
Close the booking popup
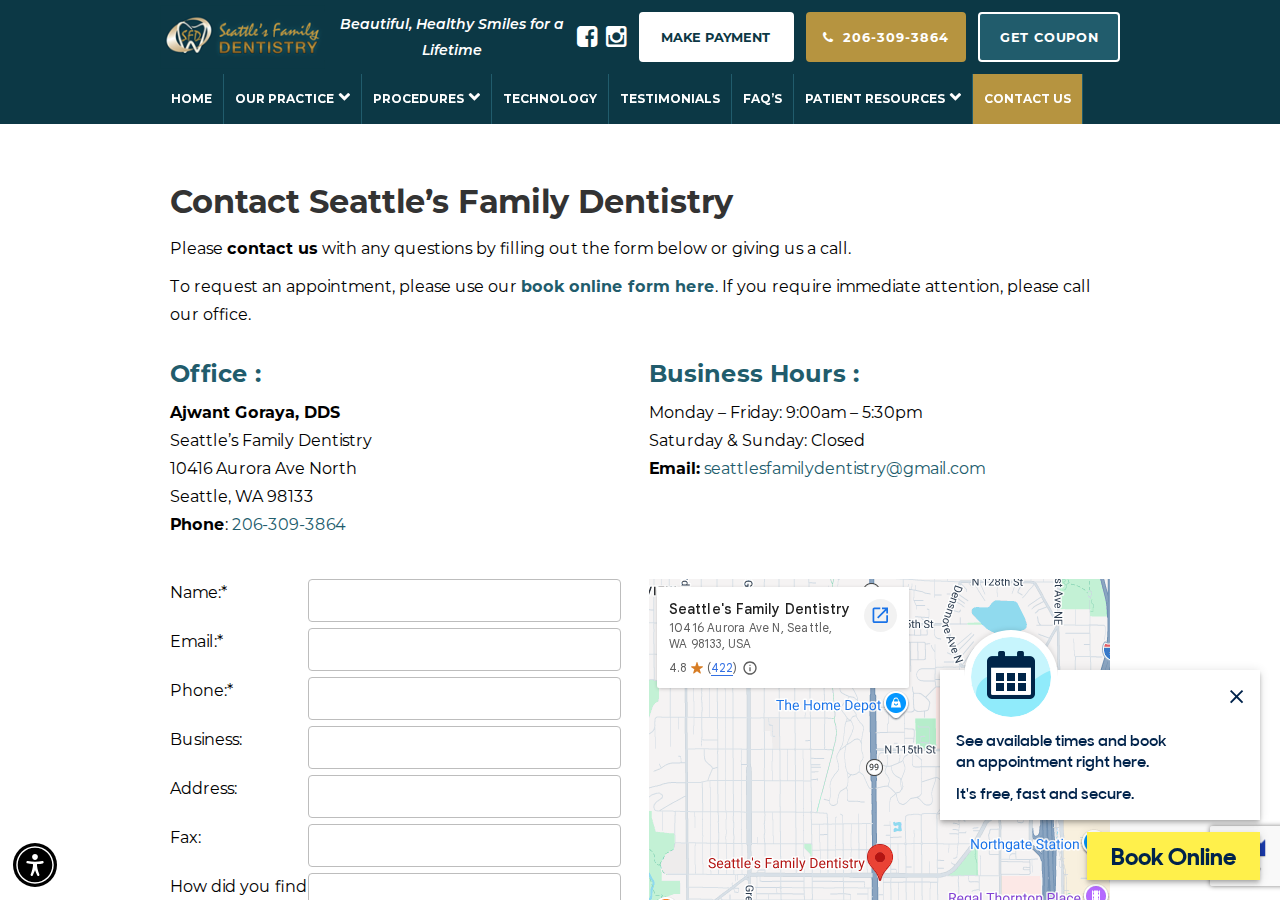pyautogui.click(x=1236, y=697)
